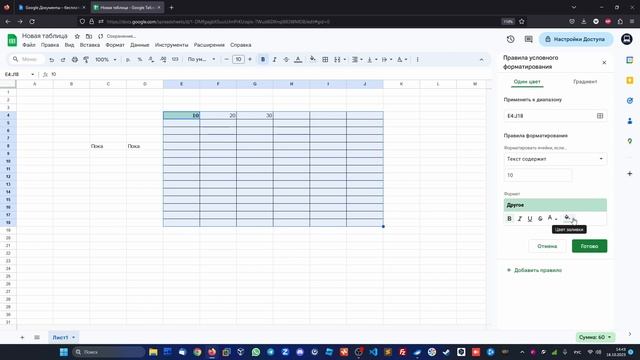Click the font size field showing 10
Screen dimensions: 640x360
coord(238,60)
